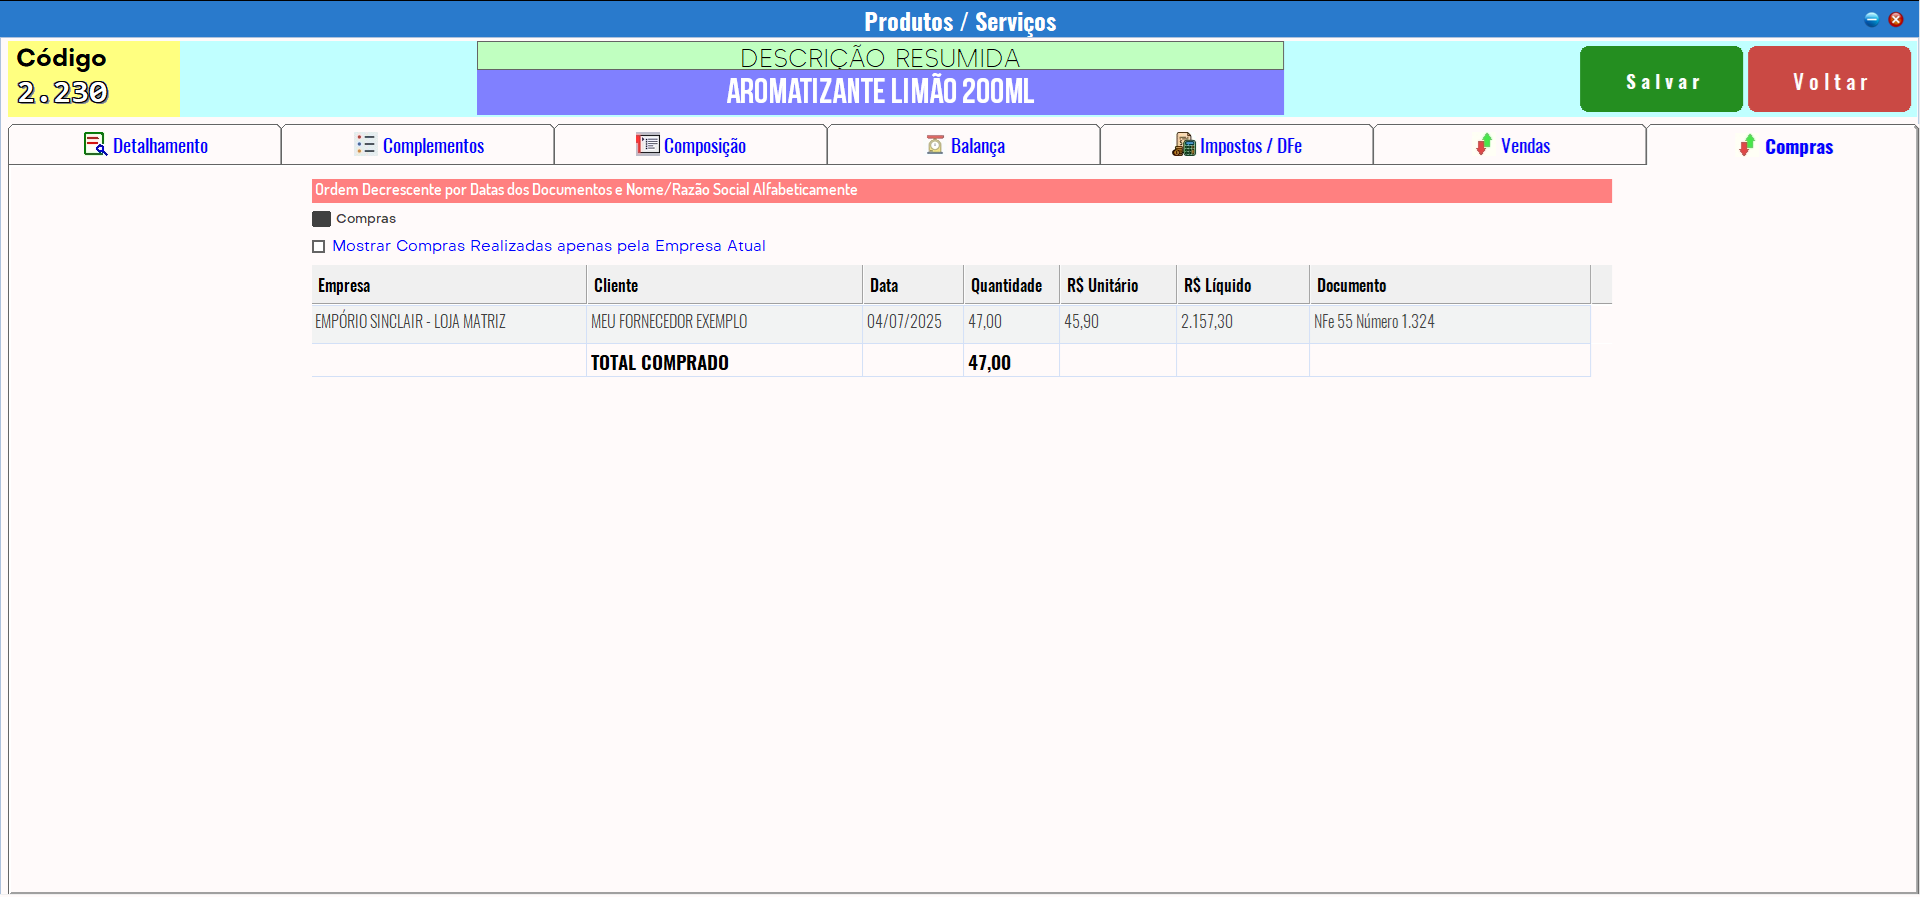Viewport: 1920px width, 897px height.
Task: Click the Documento column header
Action: coord(1450,285)
